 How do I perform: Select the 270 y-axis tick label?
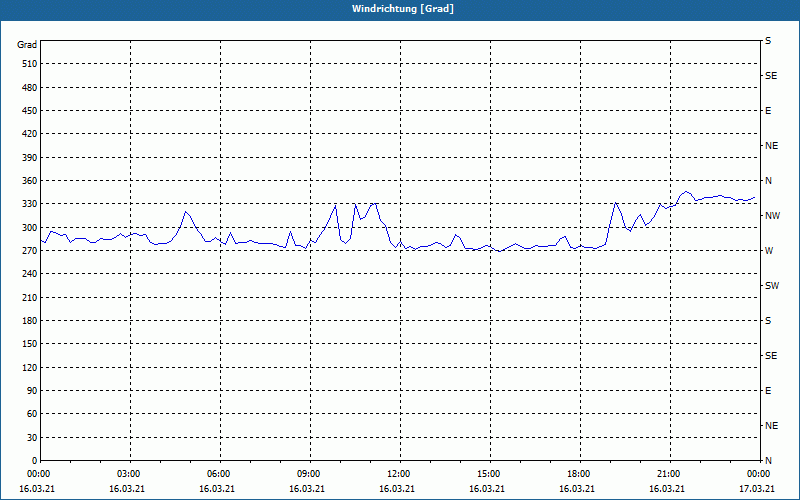[30, 251]
